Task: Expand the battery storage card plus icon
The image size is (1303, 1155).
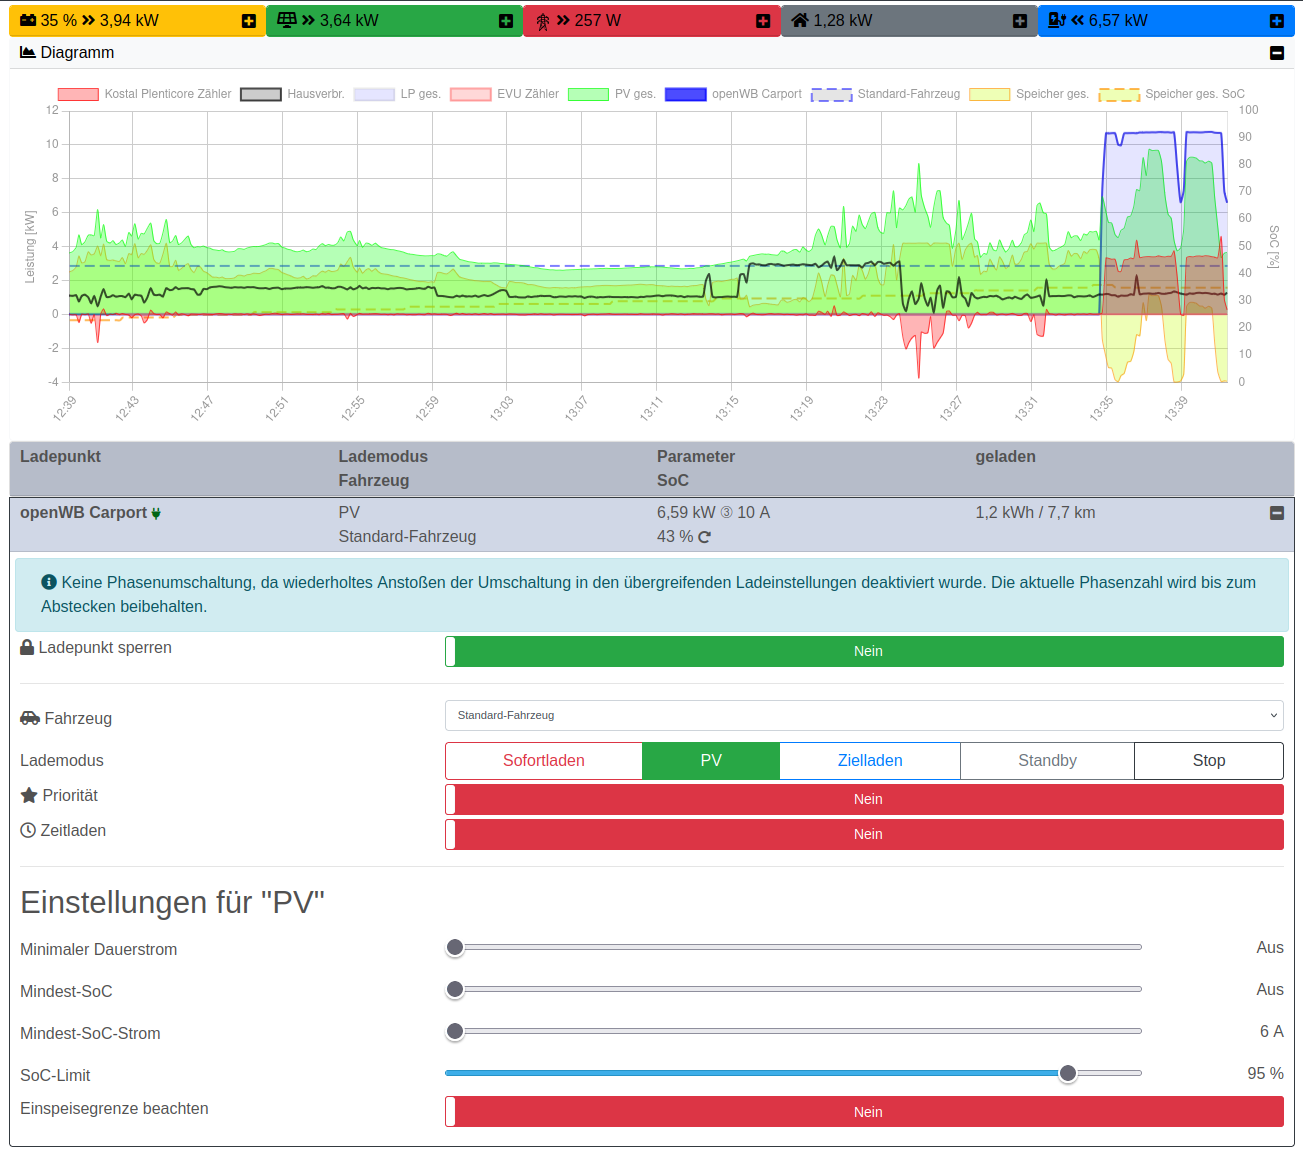Action: click(x=249, y=21)
